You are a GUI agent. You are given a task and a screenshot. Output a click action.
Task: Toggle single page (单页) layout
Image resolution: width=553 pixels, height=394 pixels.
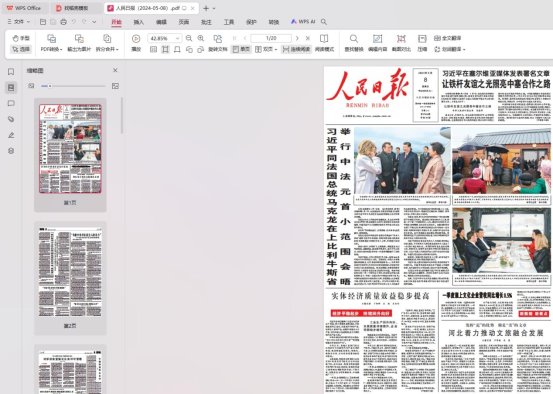tap(241, 49)
